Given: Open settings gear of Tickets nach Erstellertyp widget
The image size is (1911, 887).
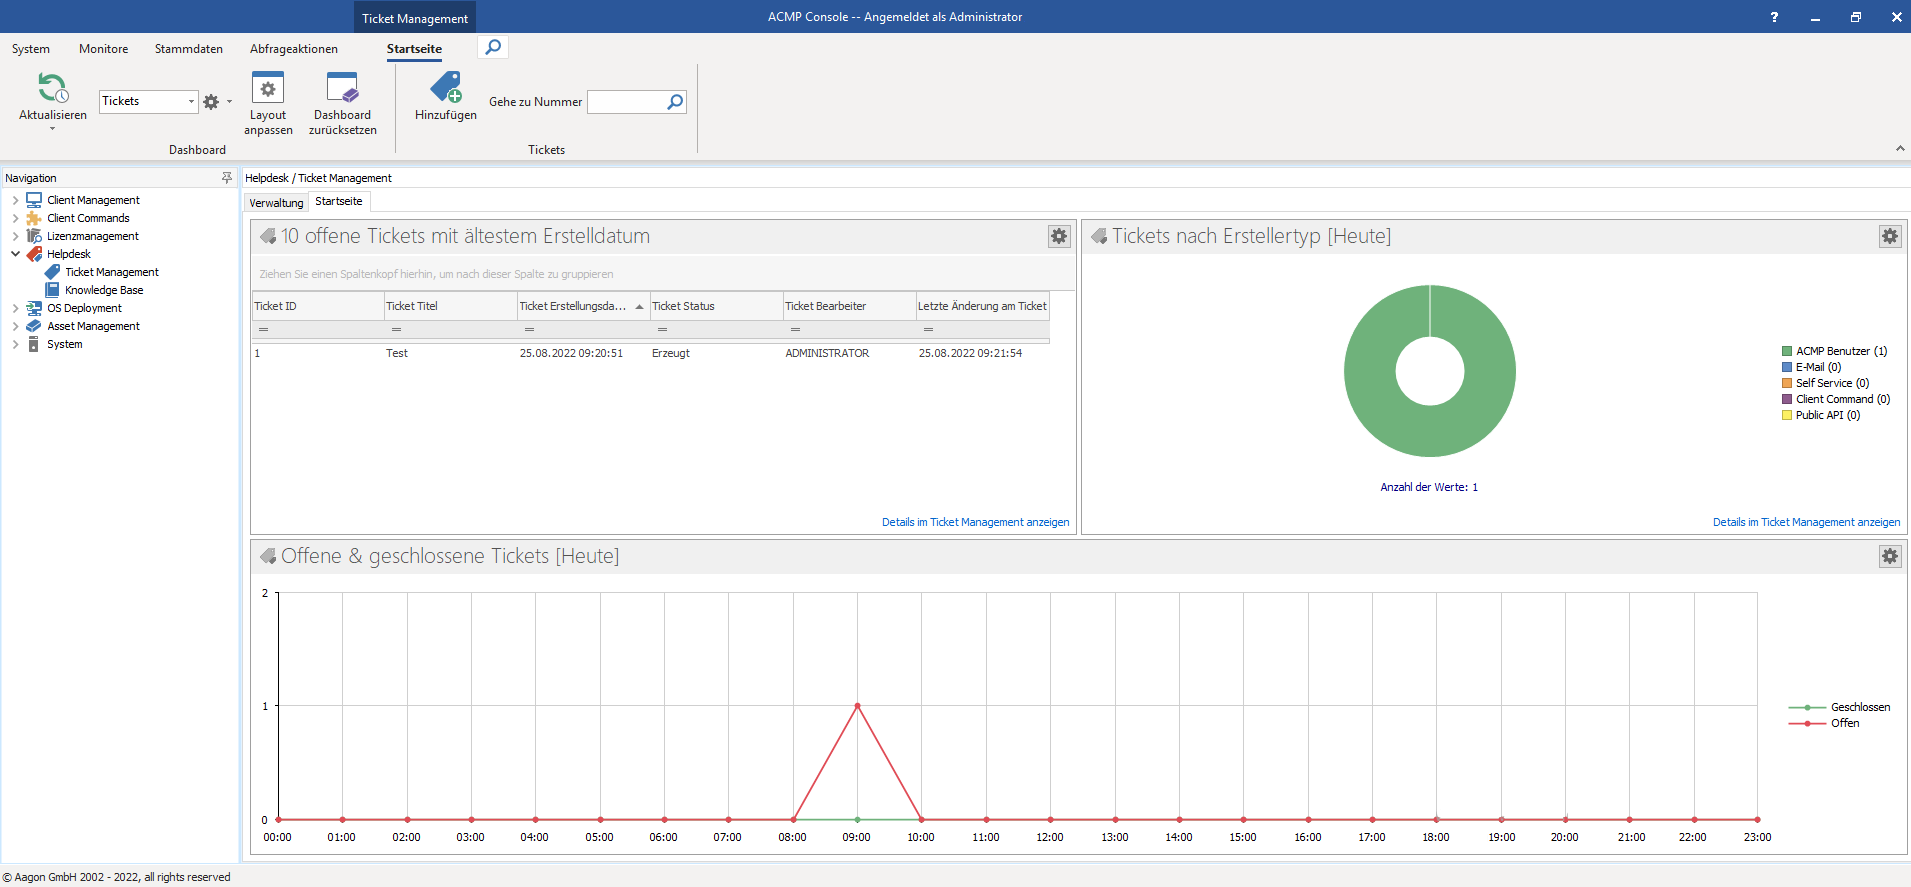Looking at the screenshot, I should (1889, 236).
